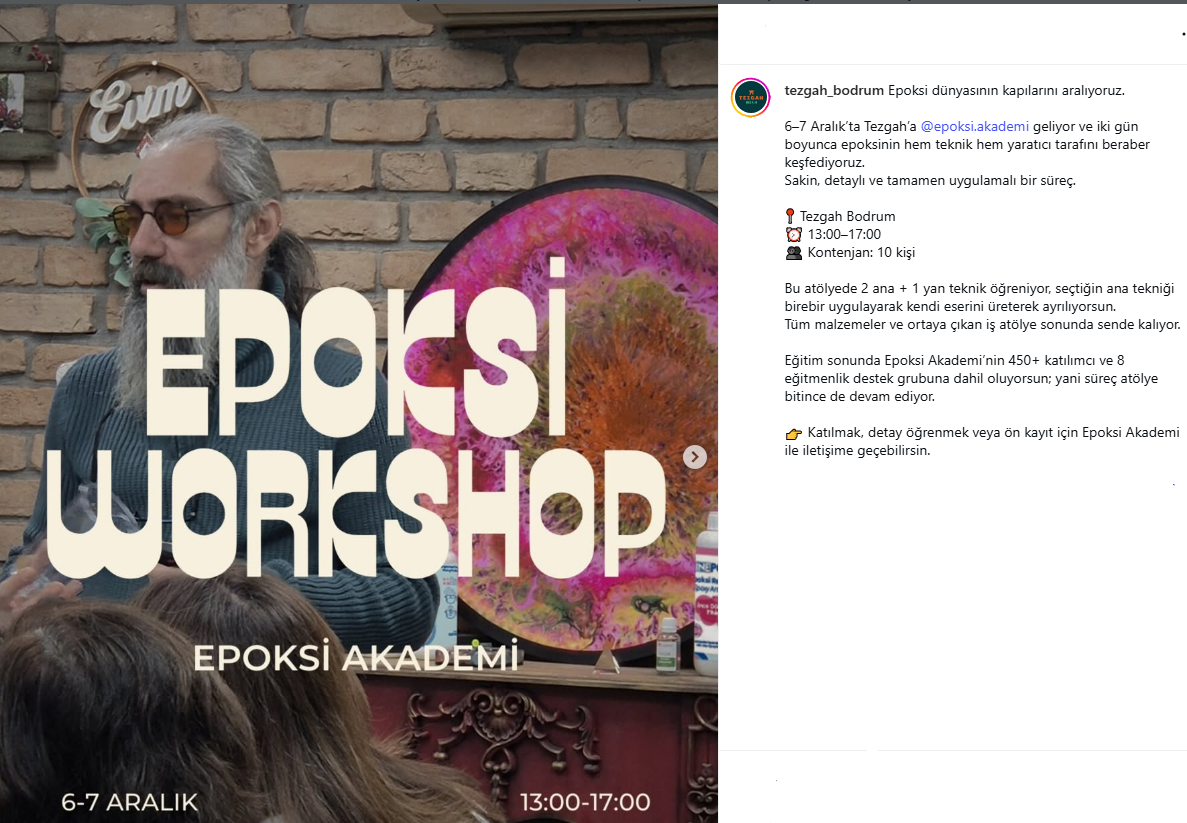Open the tezgah_bodrum profile avatar
This screenshot has width=1187, height=823.
[x=750, y=98]
